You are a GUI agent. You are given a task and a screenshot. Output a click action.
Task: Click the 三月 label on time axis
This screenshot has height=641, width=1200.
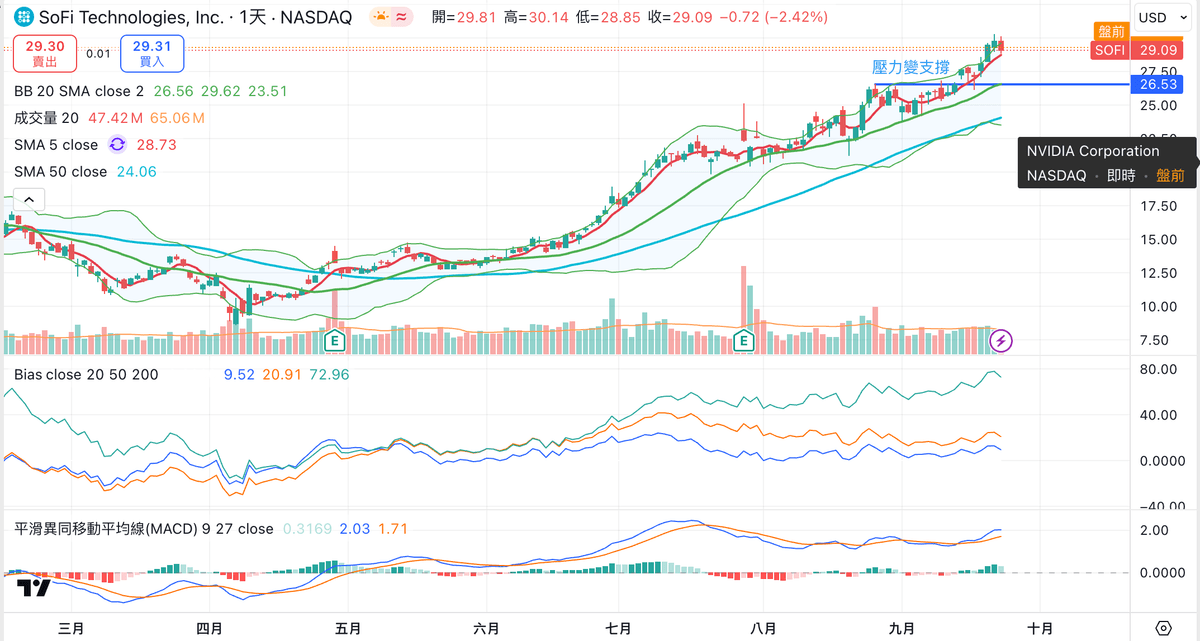(71, 628)
